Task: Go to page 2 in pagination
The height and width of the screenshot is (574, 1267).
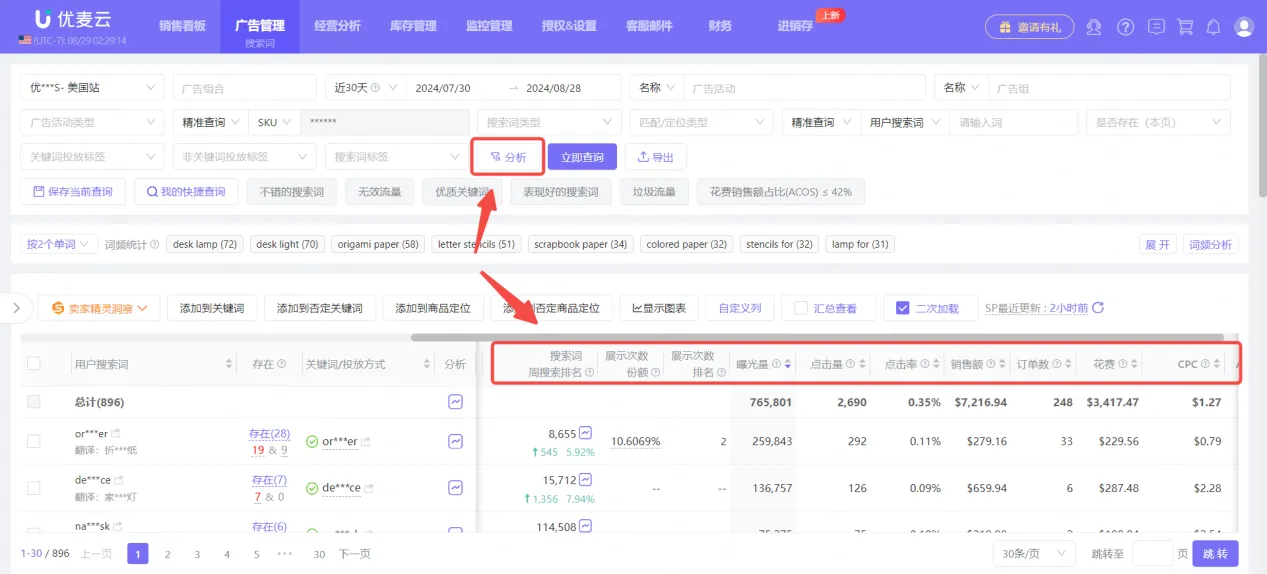Action: [167, 553]
